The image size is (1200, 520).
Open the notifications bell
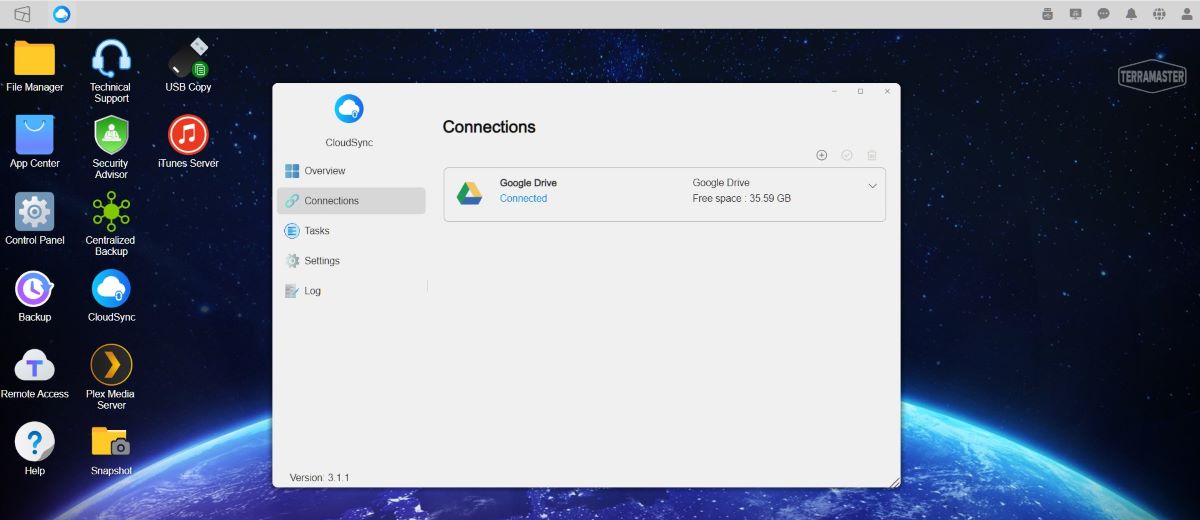(1131, 14)
